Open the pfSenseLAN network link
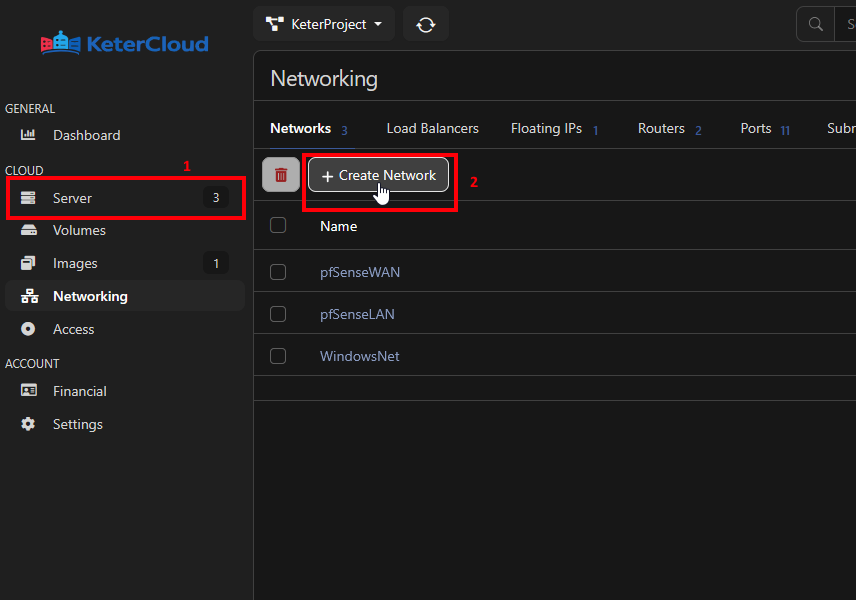856x600 pixels. point(356,313)
